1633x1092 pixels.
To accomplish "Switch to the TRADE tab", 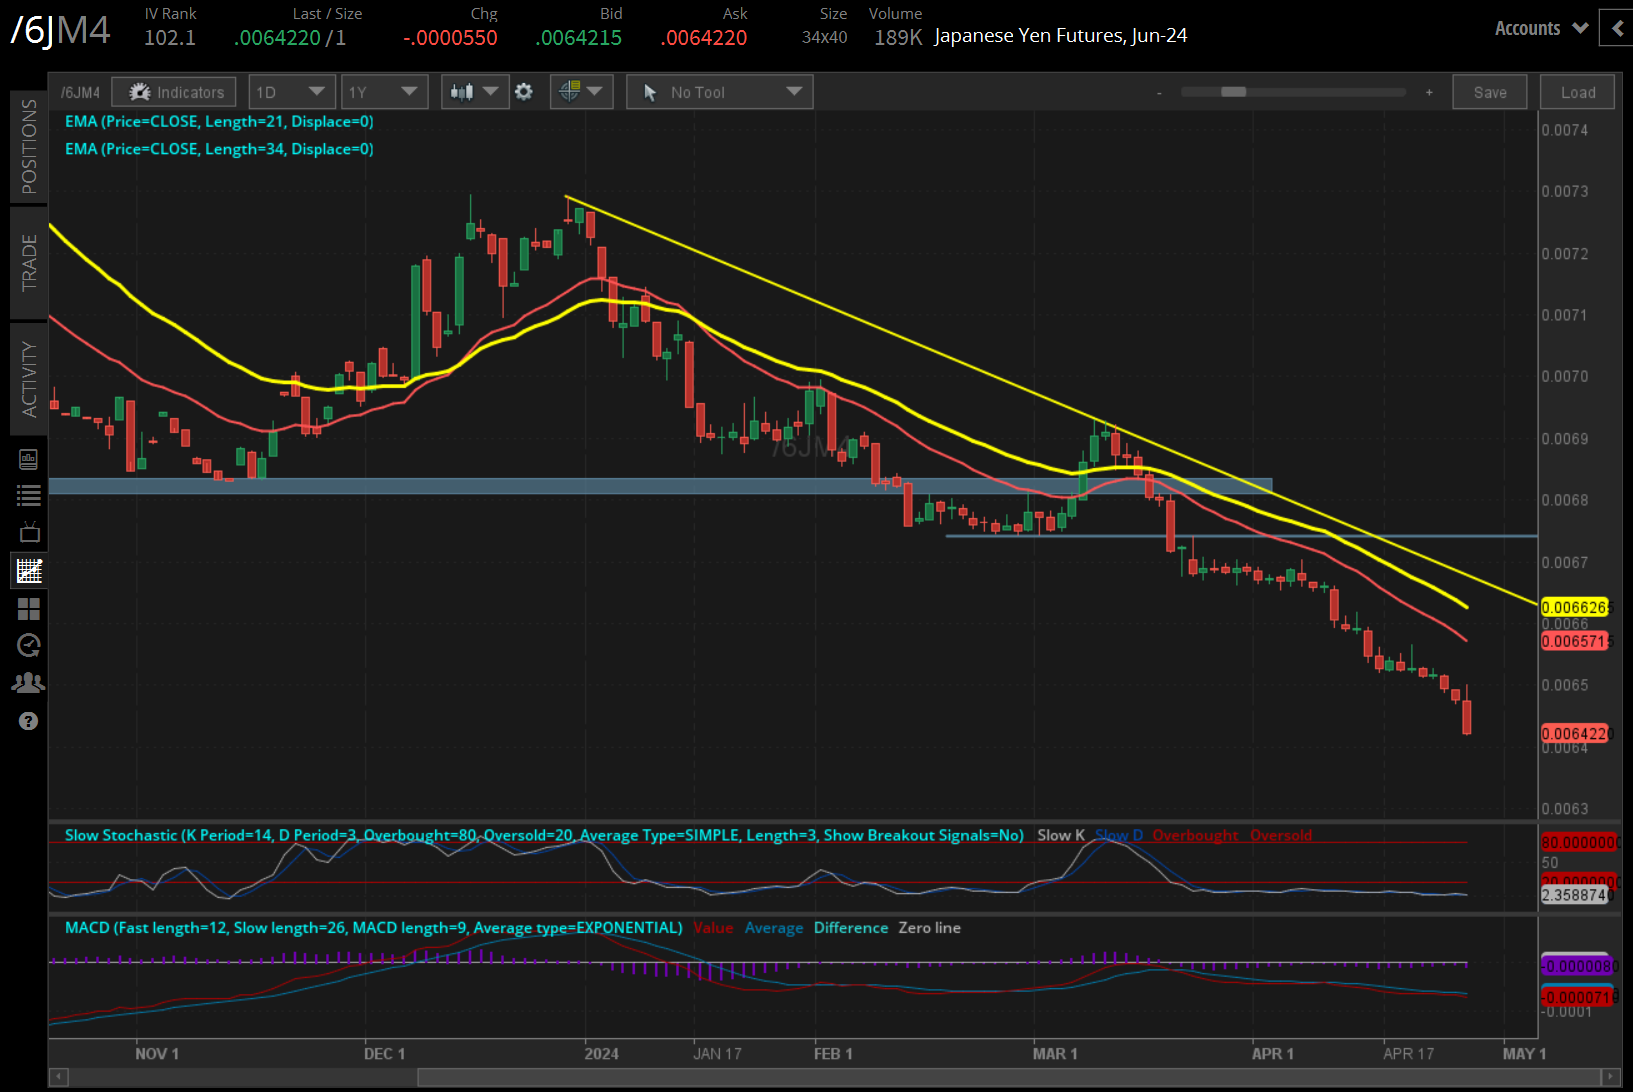I will click(28, 264).
